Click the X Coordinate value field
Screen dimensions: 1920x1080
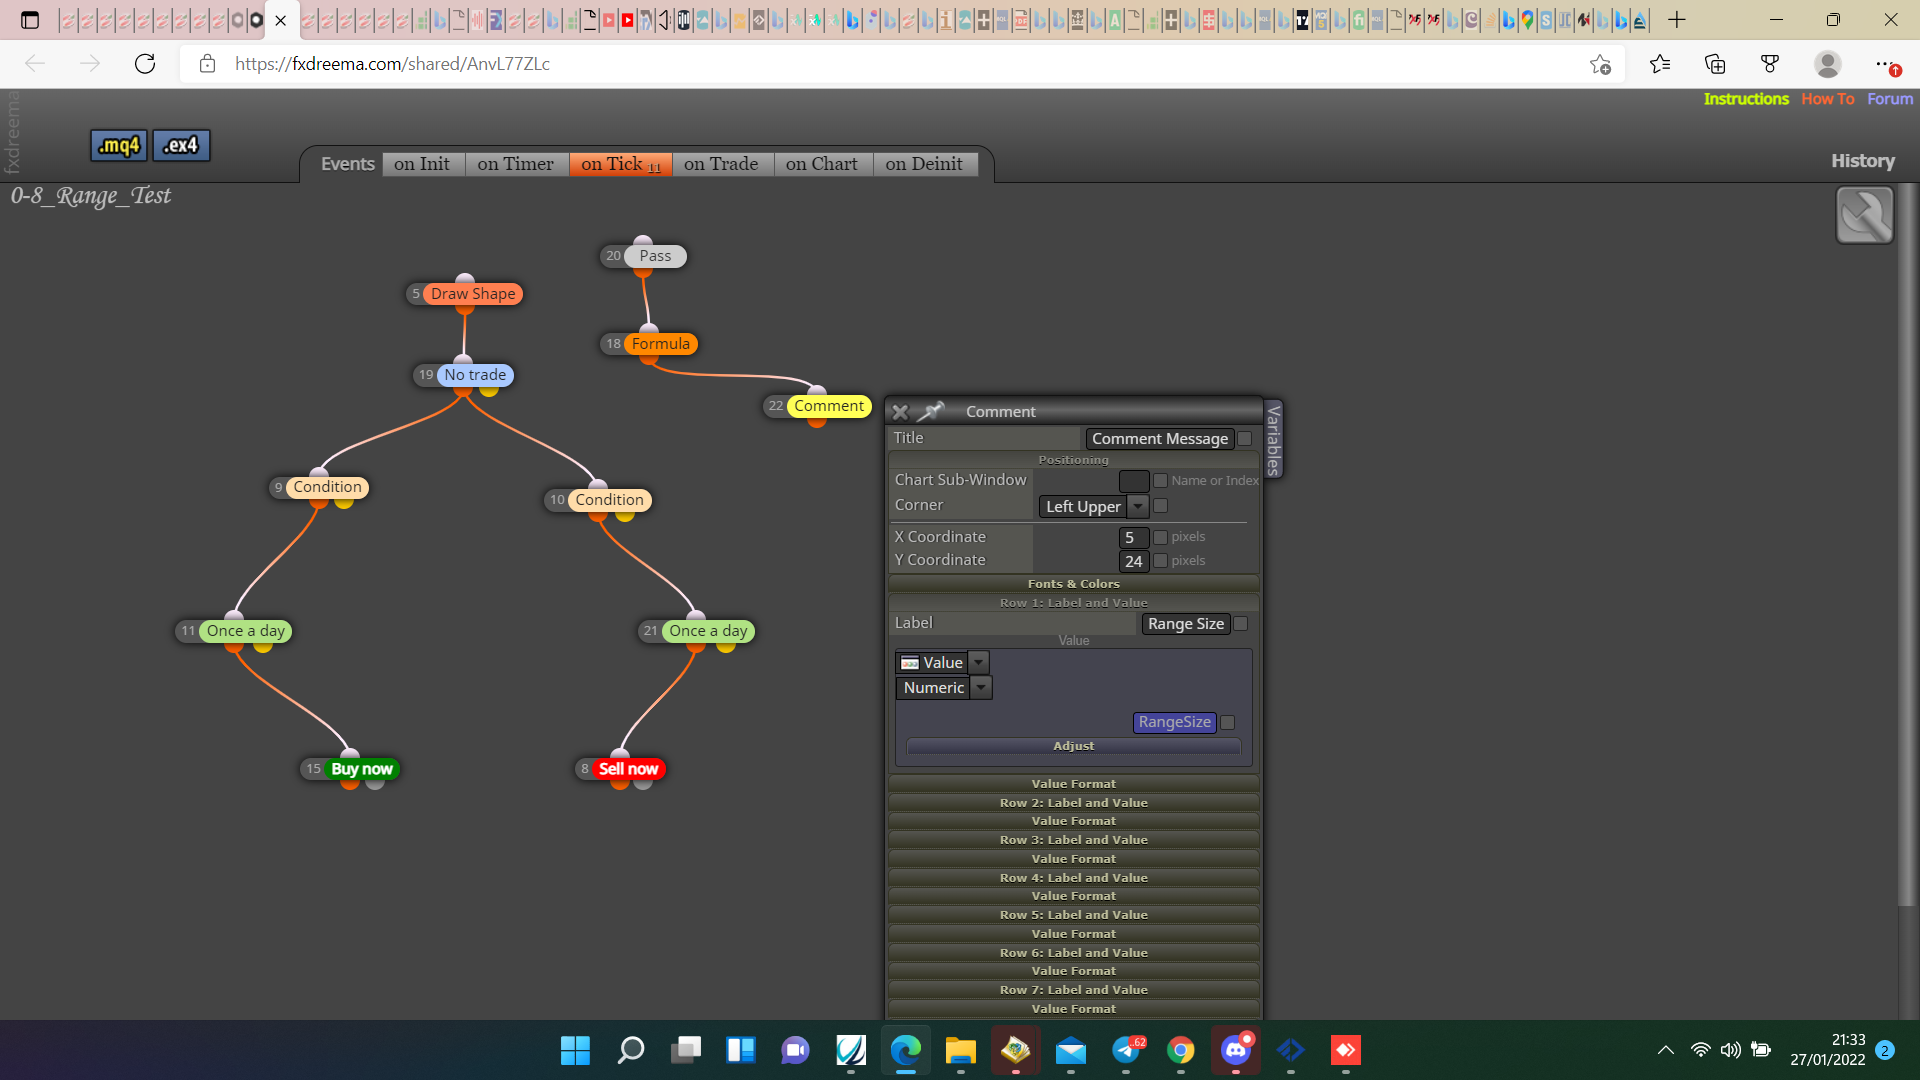tap(1134, 537)
